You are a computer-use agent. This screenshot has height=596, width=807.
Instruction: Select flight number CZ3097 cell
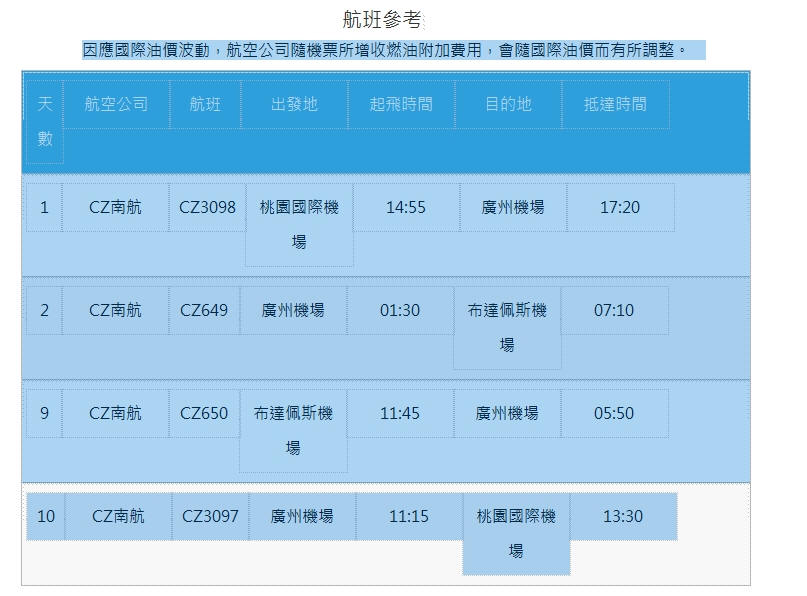tap(211, 516)
